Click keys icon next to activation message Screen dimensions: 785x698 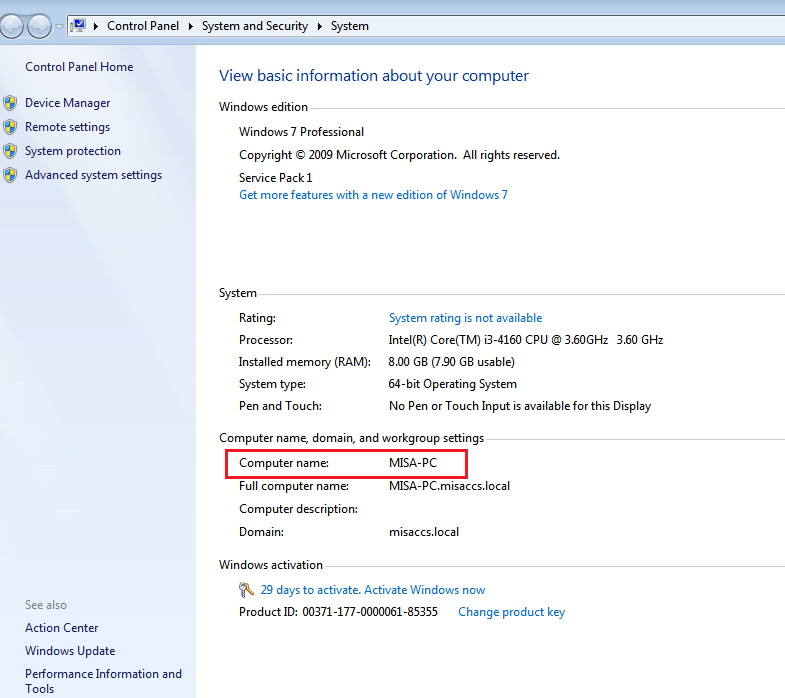[x=246, y=590]
